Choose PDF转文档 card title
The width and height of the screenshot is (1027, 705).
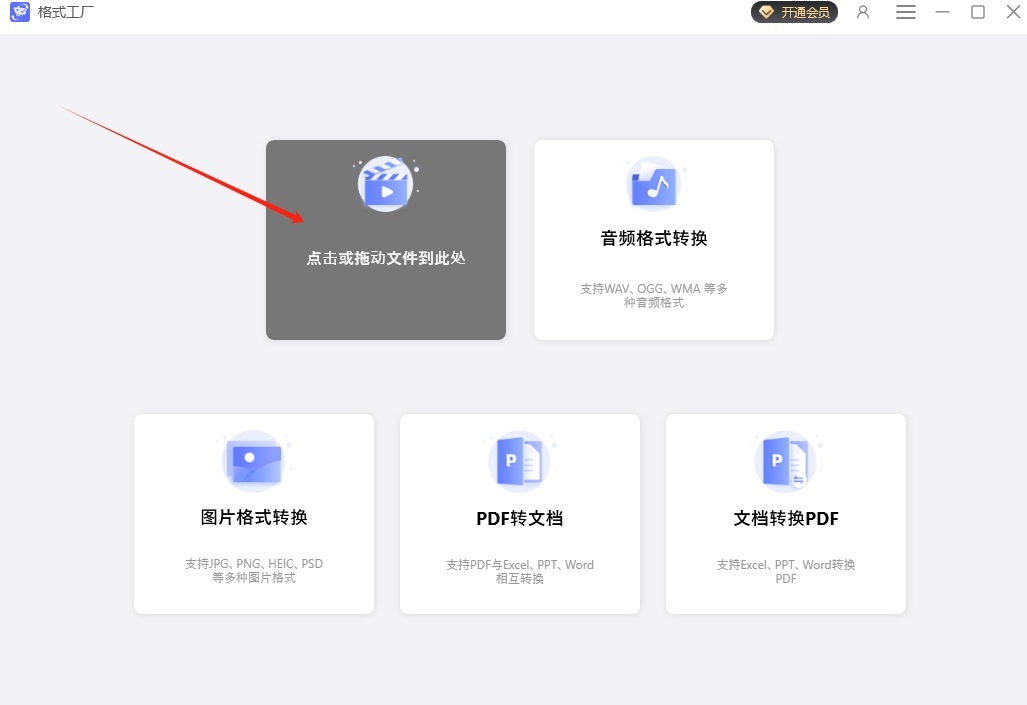coord(519,518)
